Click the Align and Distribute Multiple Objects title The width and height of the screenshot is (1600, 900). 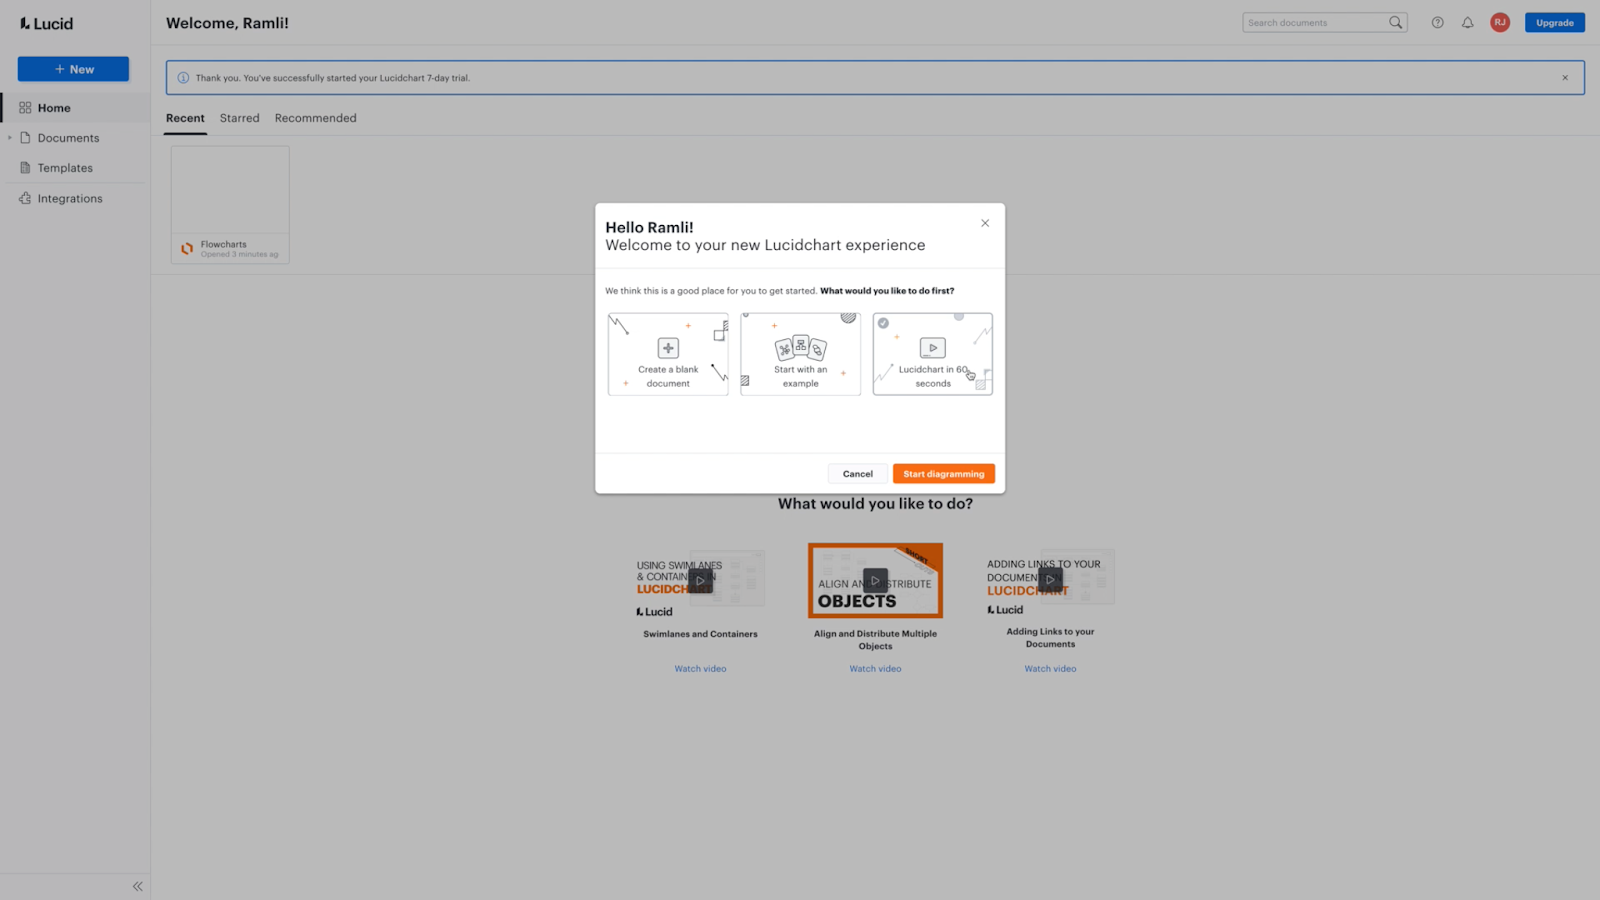point(875,640)
